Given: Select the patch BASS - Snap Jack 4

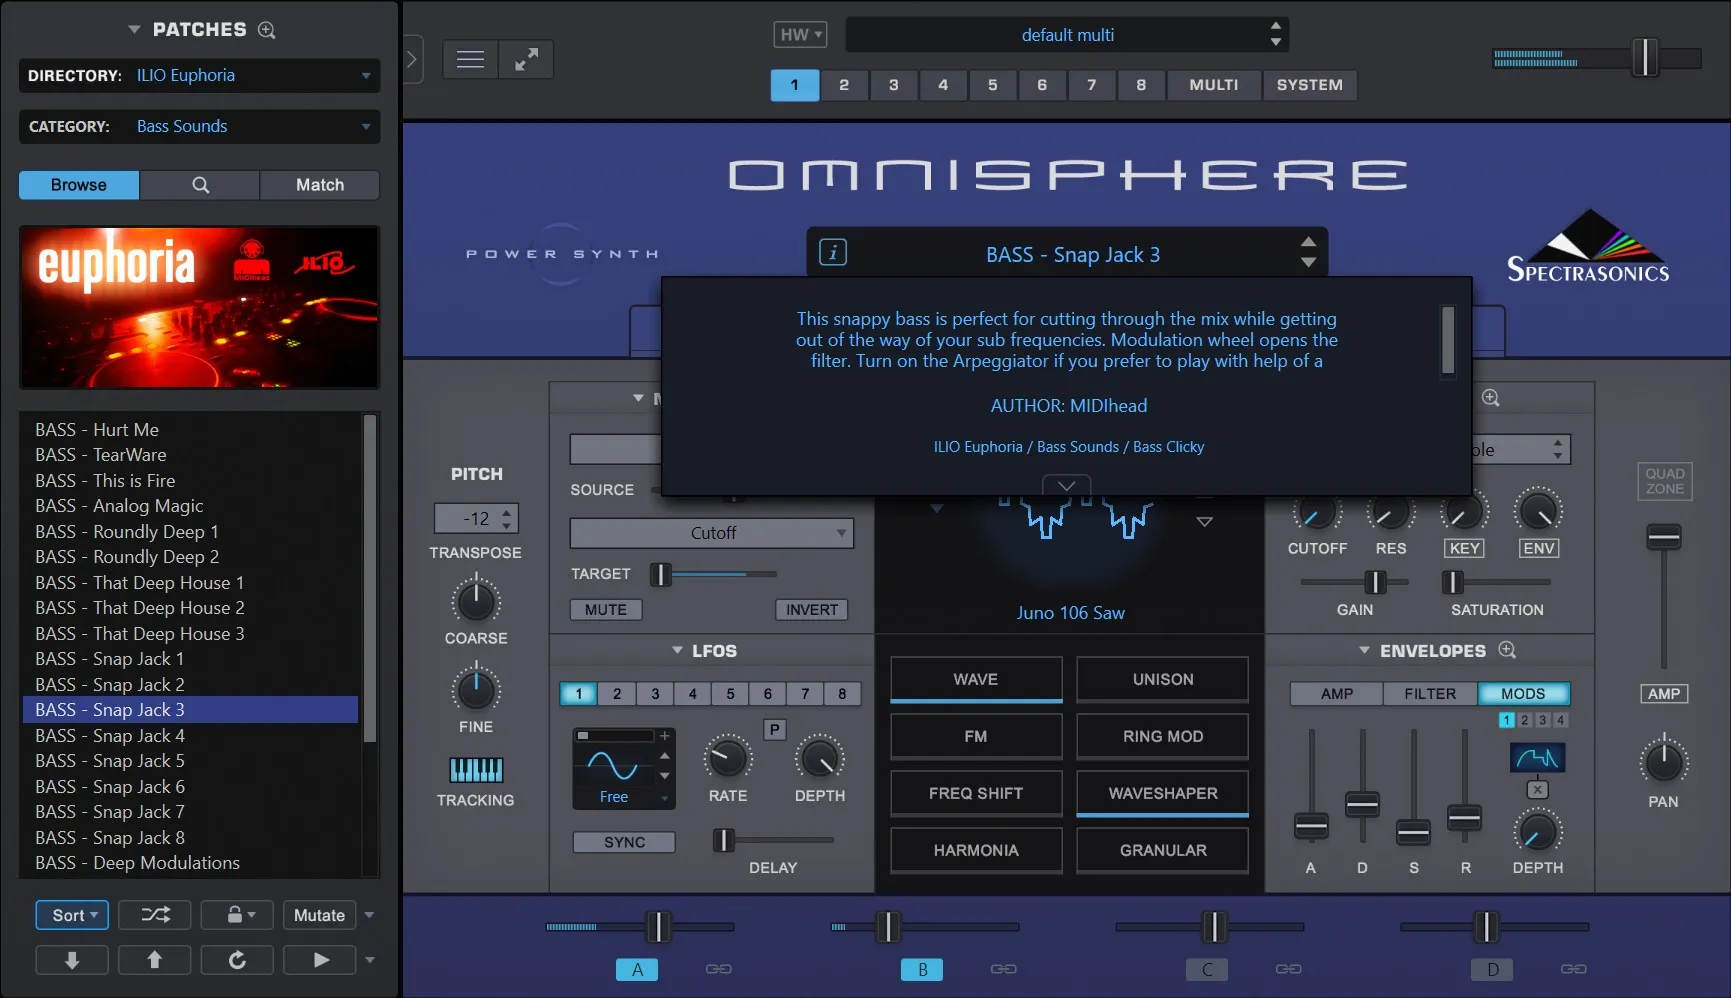Looking at the screenshot, I should pyautogui.click(x=190, y=736).
